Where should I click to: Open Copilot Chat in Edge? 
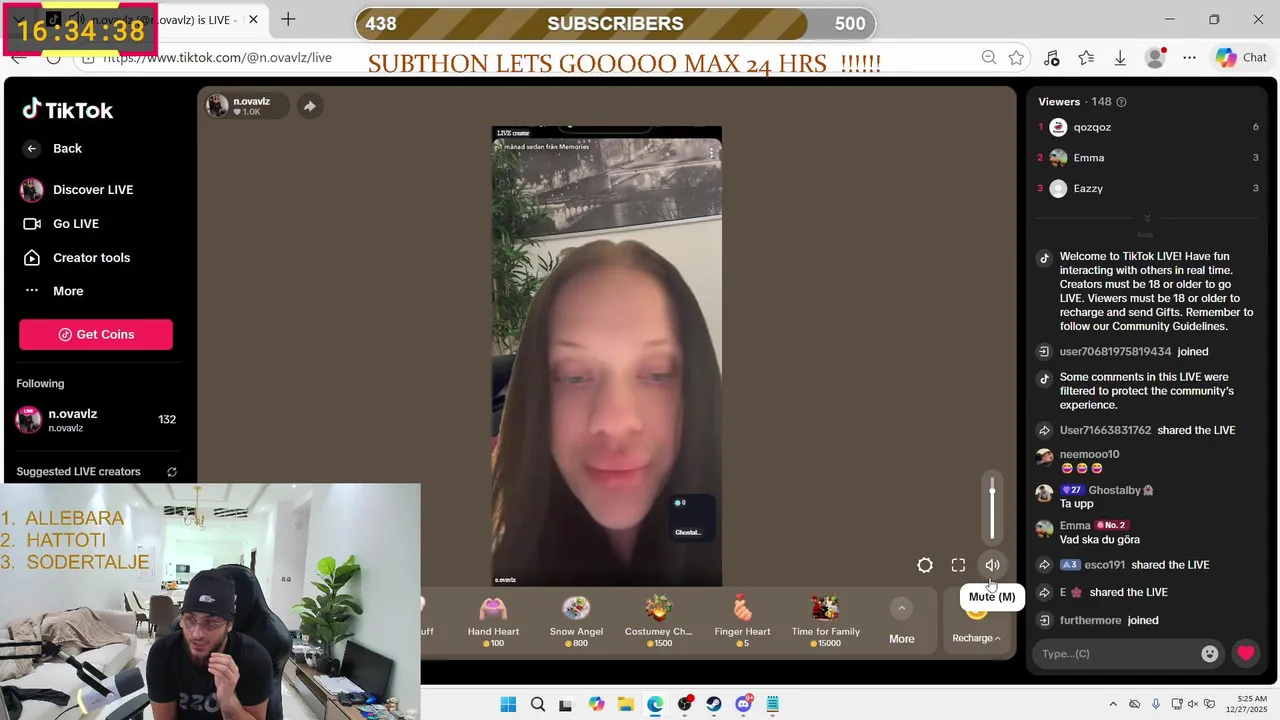(x=1241, y=58)
